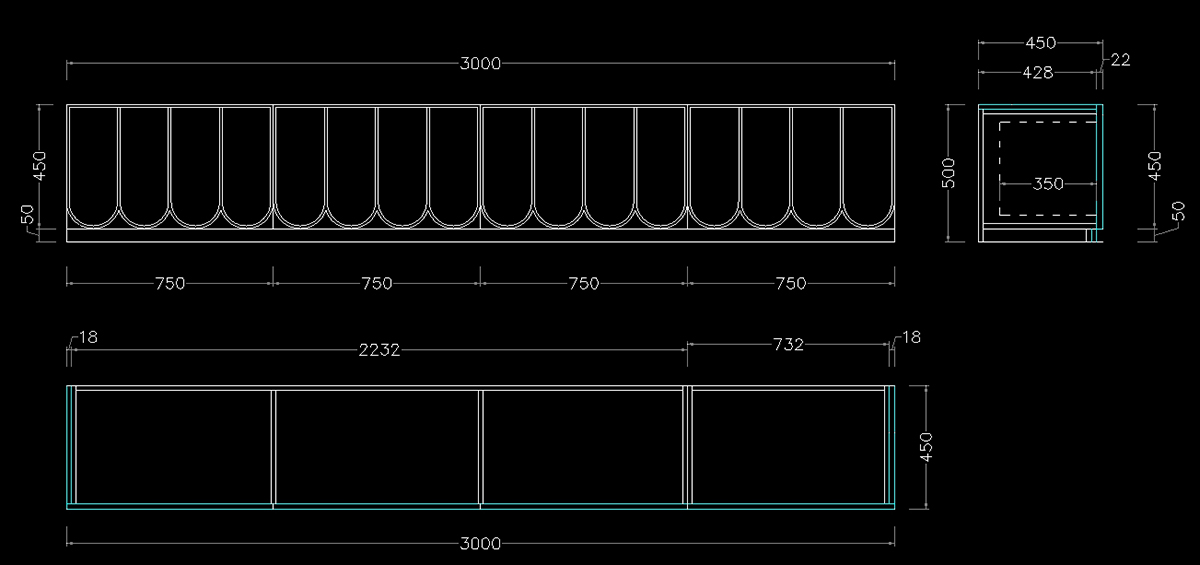Click the 18 dimension at plan's right end
The image size is (1200, 565).
pos(910,337)
